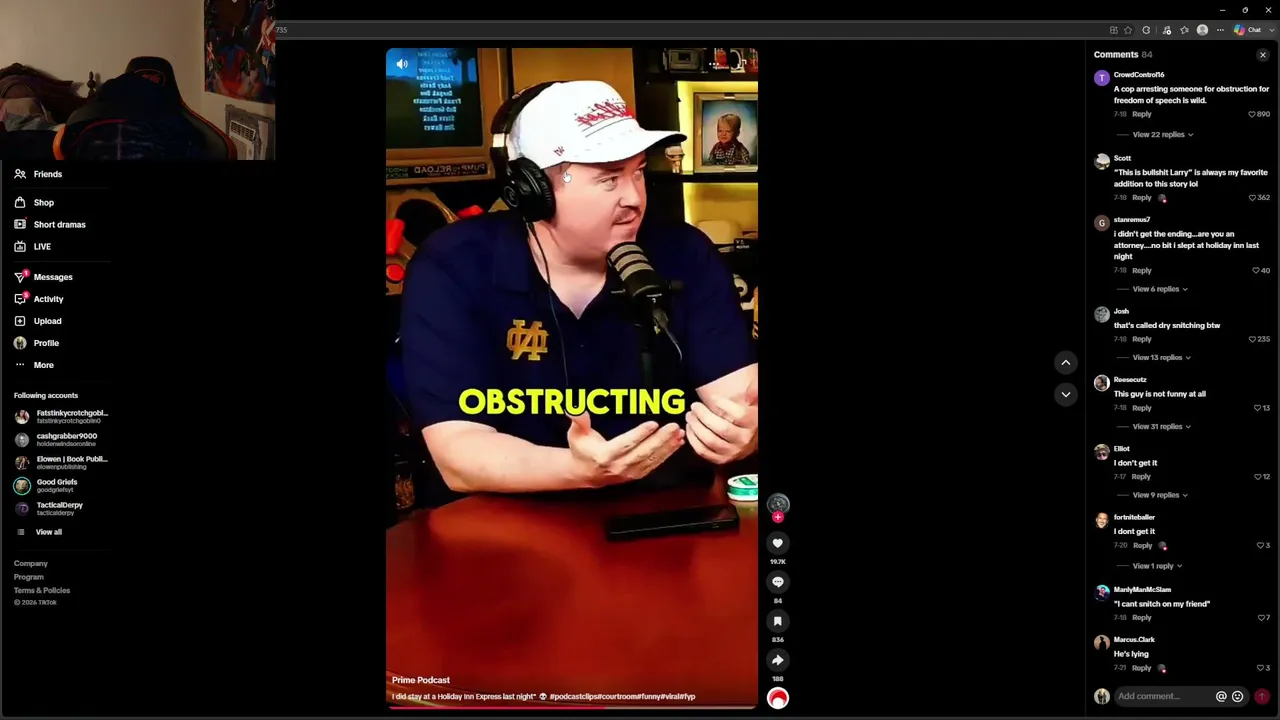Open browser settings and more menu
The height and width of the screenshot is (720, 1280).
point(1221,30)
